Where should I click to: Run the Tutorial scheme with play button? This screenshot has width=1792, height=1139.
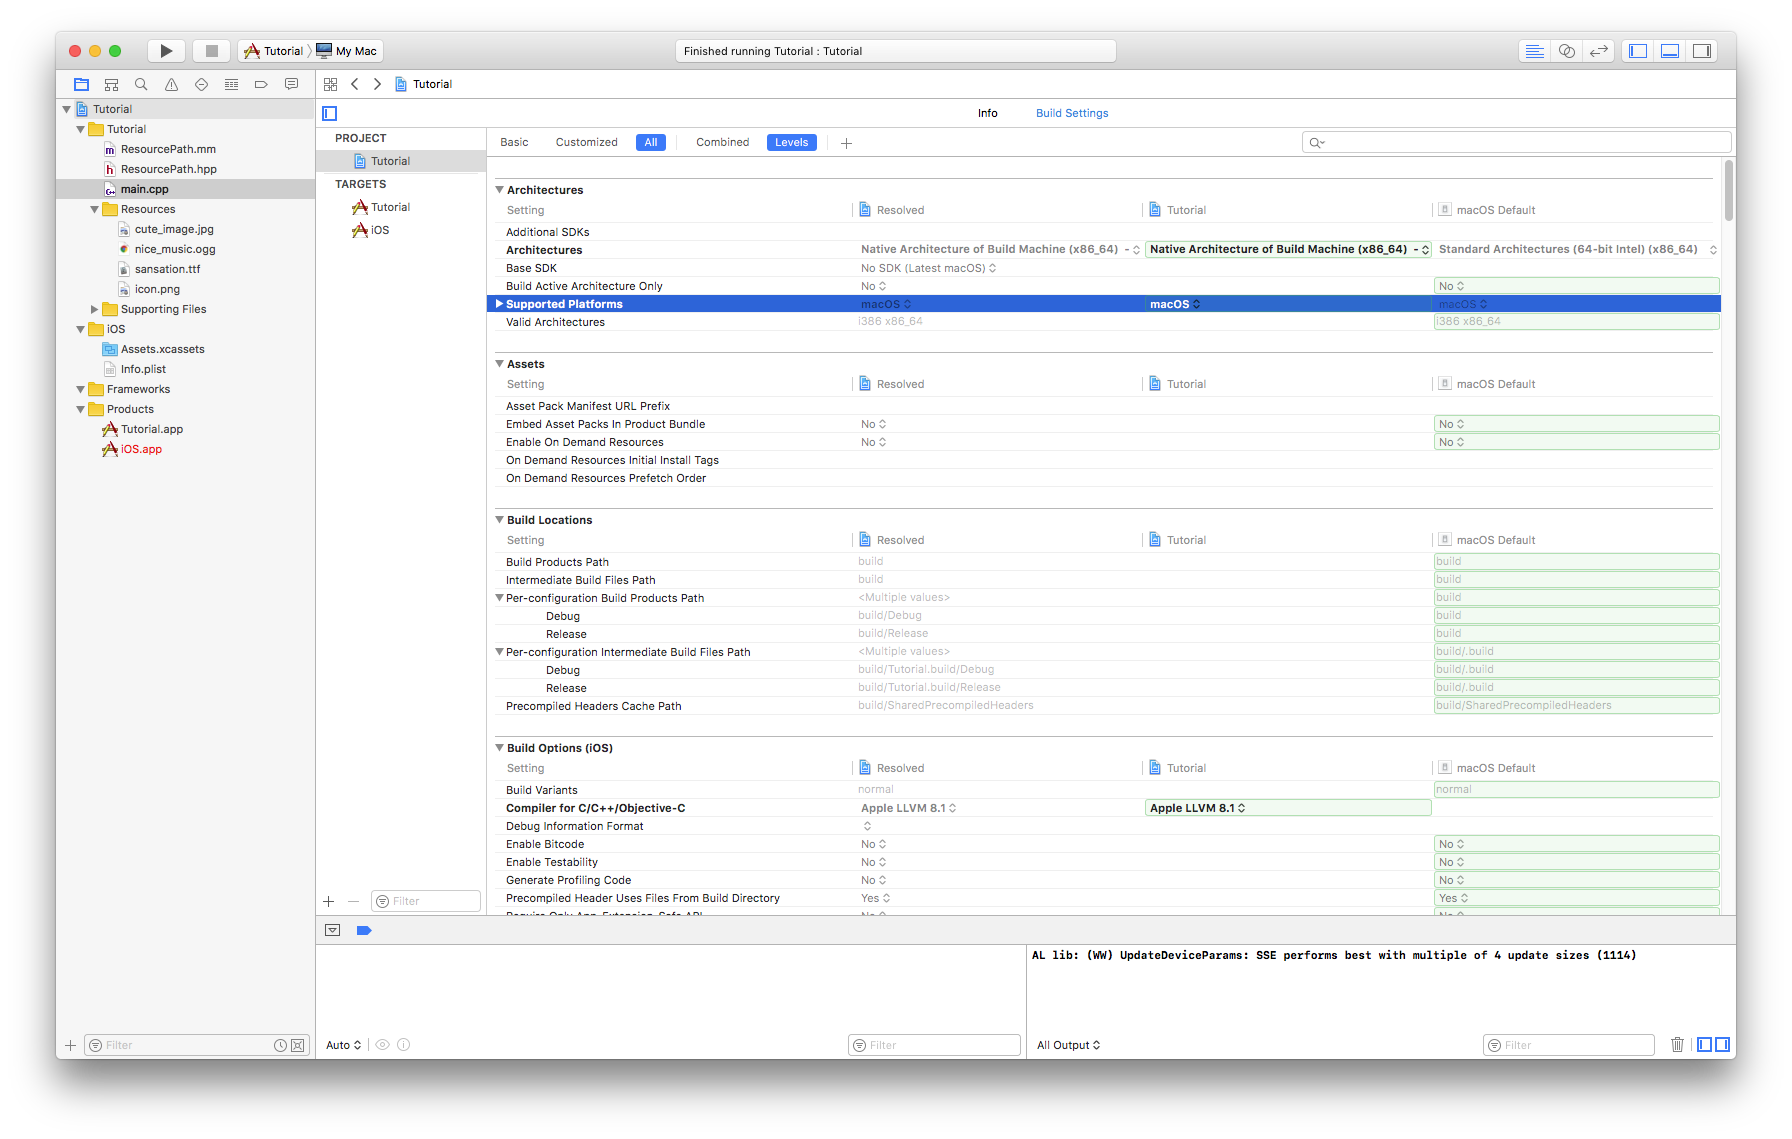pyautogui.click(x=166, y=50)
